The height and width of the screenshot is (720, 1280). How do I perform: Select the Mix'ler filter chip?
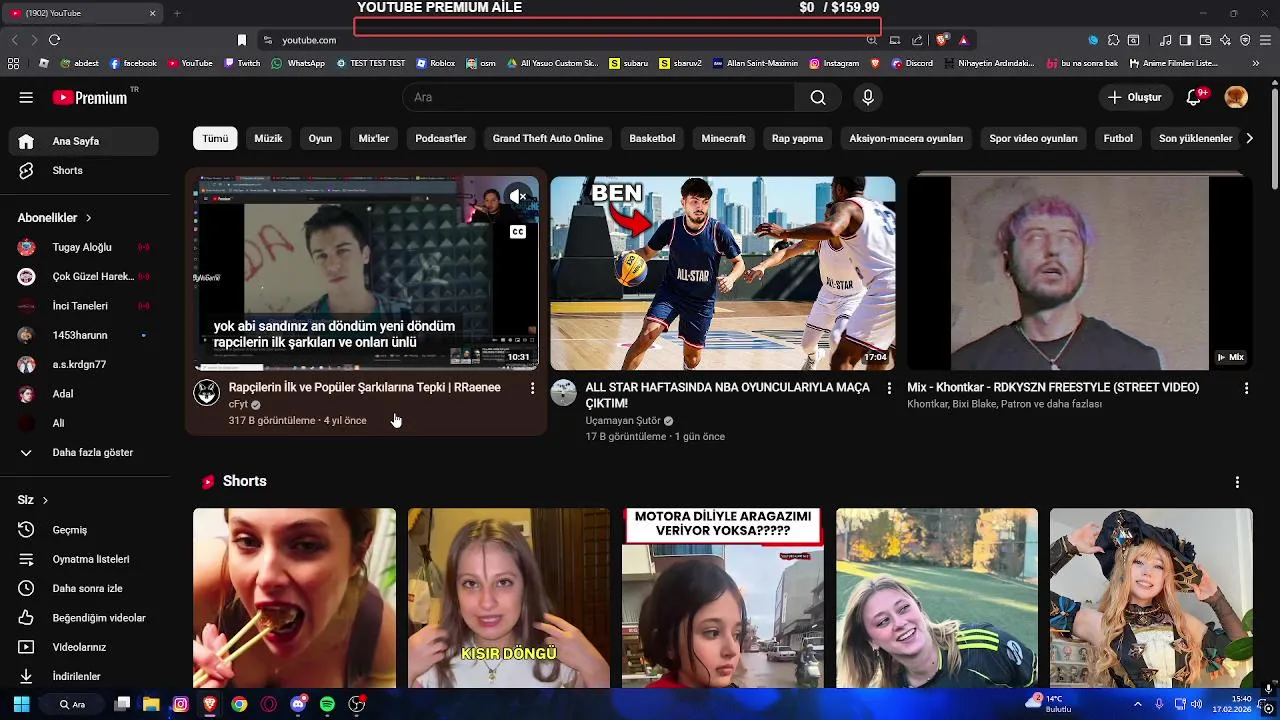click(374, 139)
